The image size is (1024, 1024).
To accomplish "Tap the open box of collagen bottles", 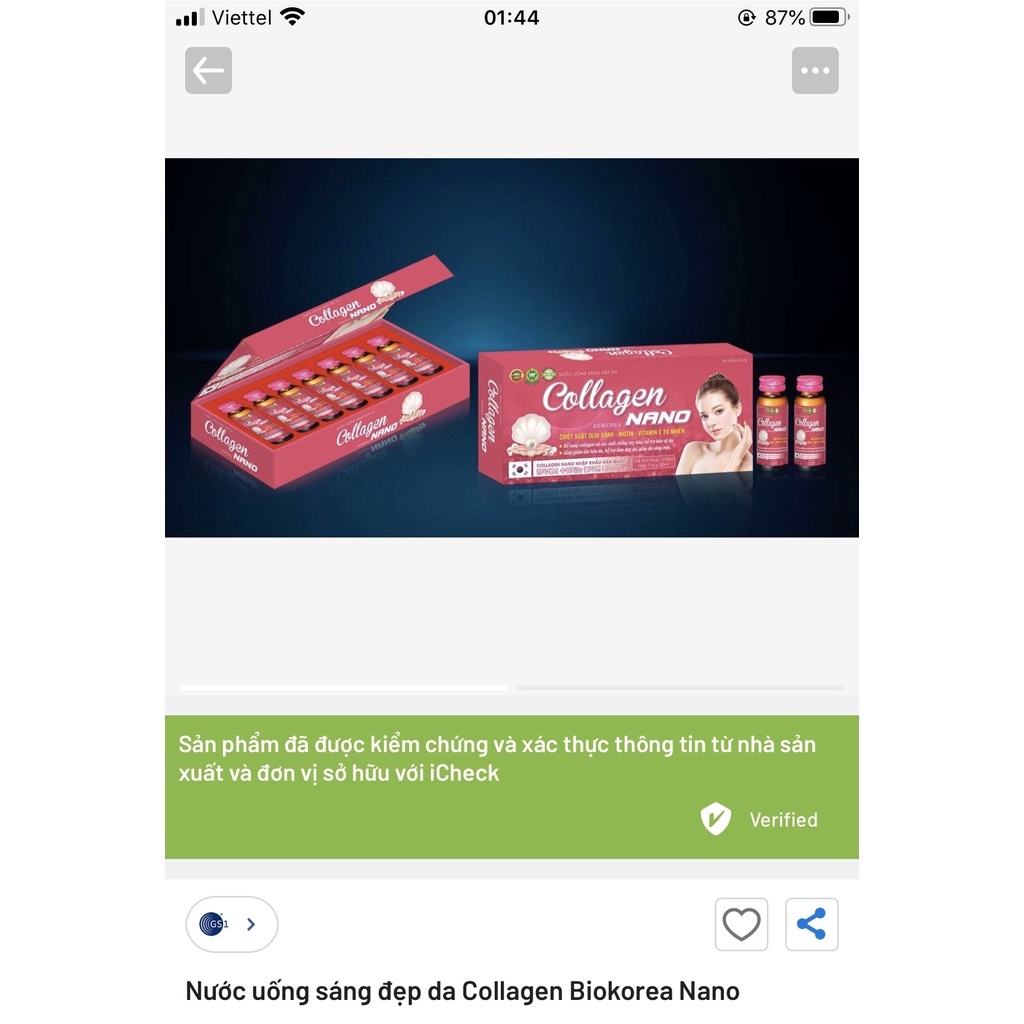I will [330, 372].
